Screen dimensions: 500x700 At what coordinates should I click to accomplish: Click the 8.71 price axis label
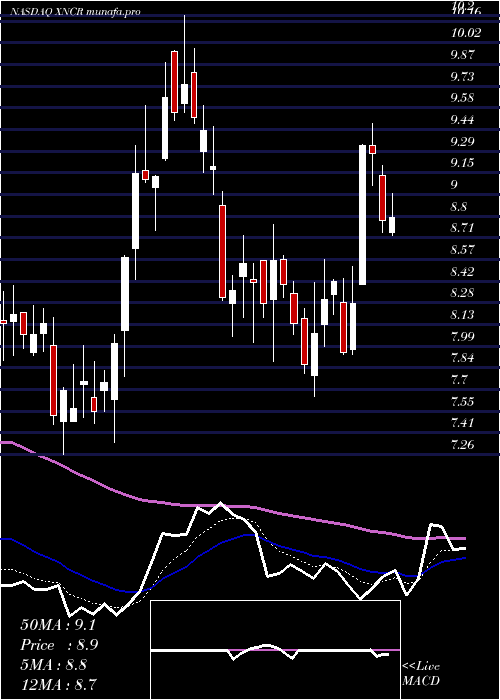pos(462,228)
